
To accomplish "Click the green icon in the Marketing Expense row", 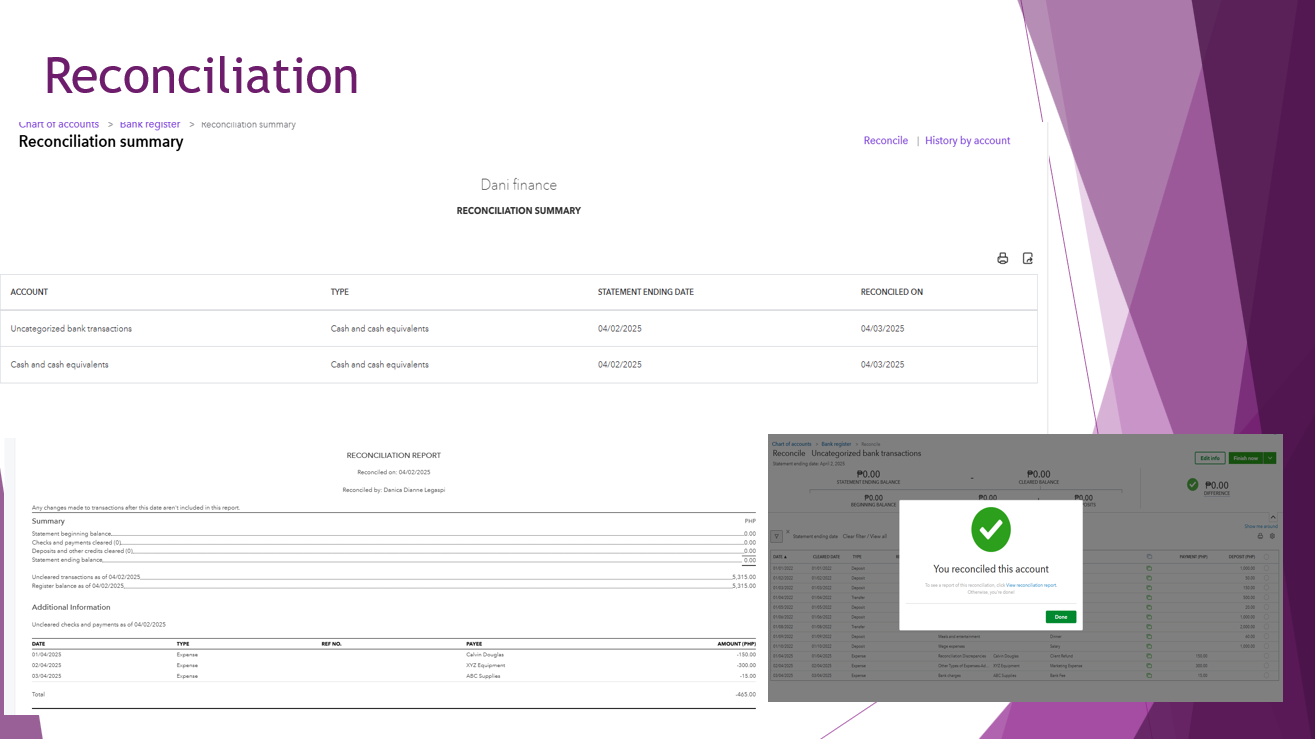I will click(x=1149, y=665).
